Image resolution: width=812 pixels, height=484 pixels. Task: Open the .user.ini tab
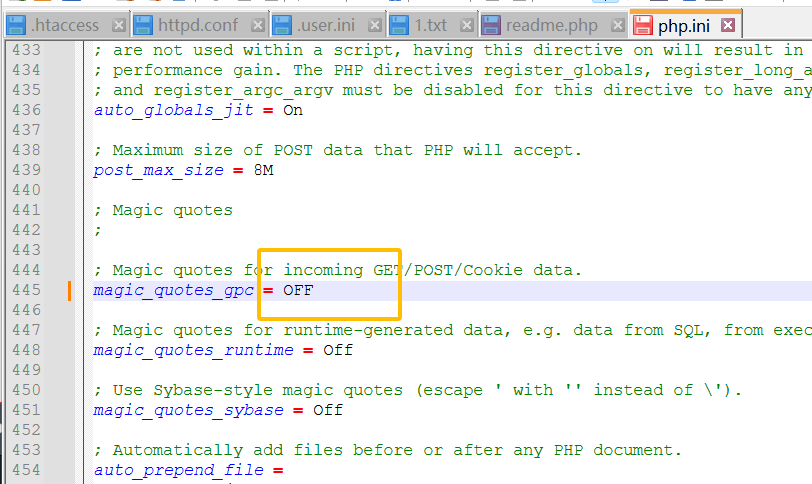(326, 25)
